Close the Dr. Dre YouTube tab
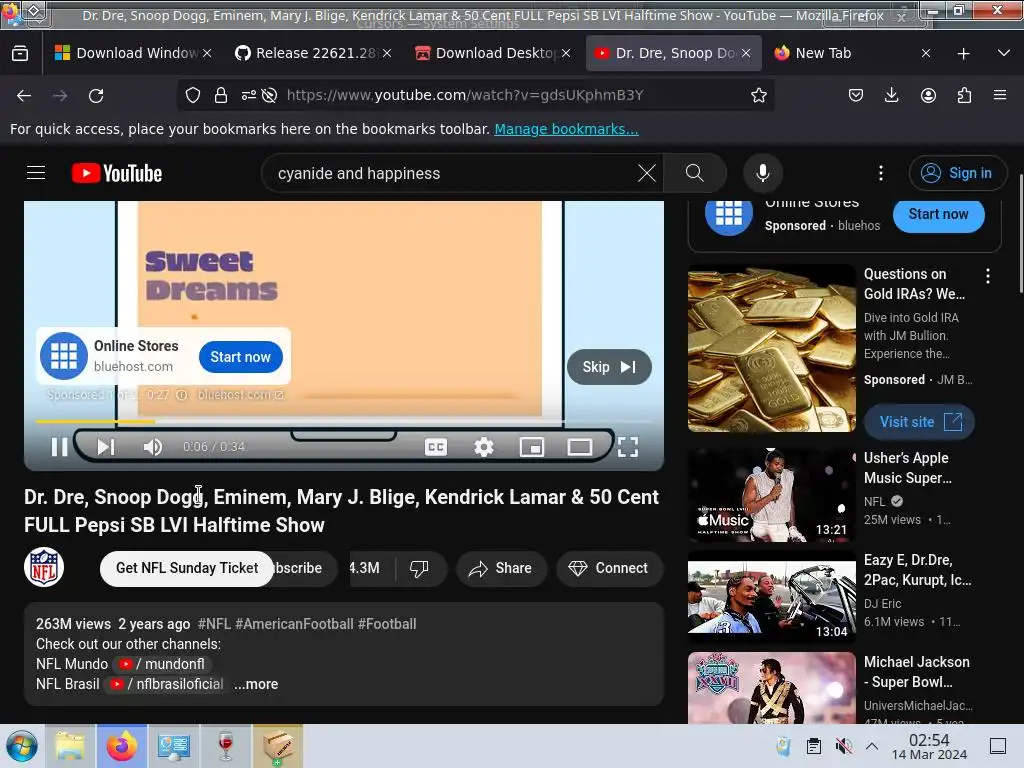1024x768 pixels. coord(746,53)
